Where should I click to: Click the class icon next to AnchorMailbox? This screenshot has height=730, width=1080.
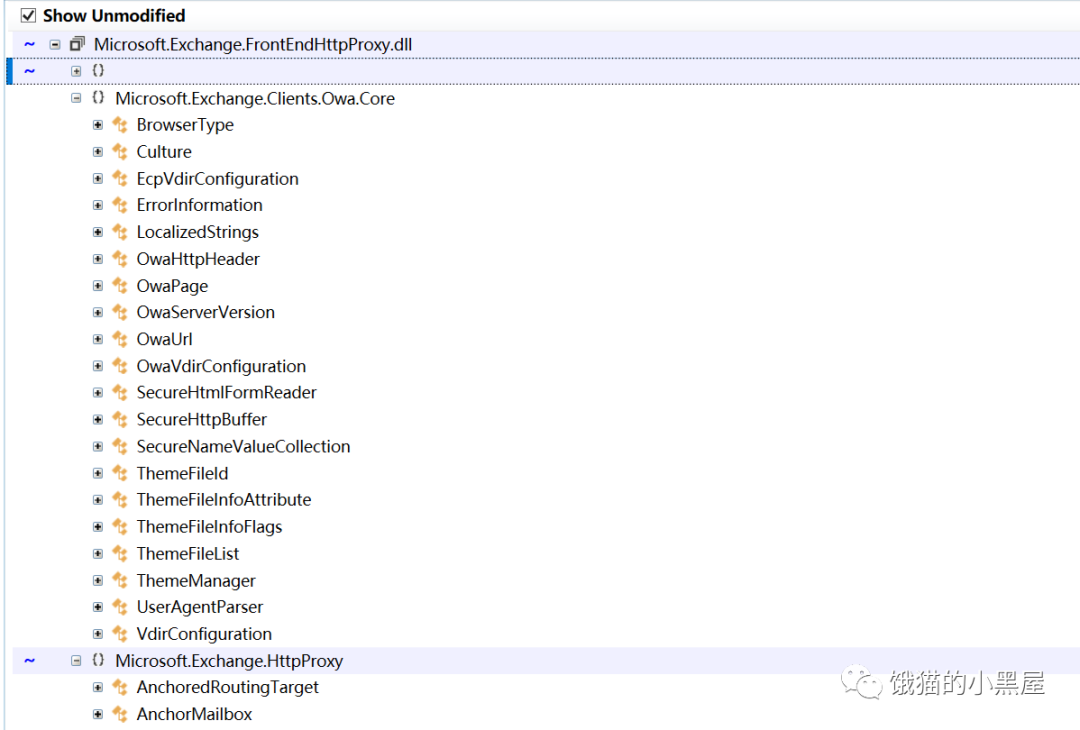click(121, 714)
